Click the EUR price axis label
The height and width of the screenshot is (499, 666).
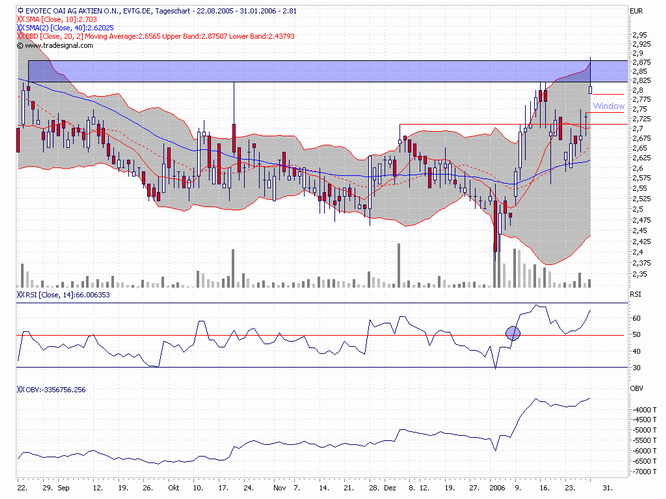coord(636,10)
